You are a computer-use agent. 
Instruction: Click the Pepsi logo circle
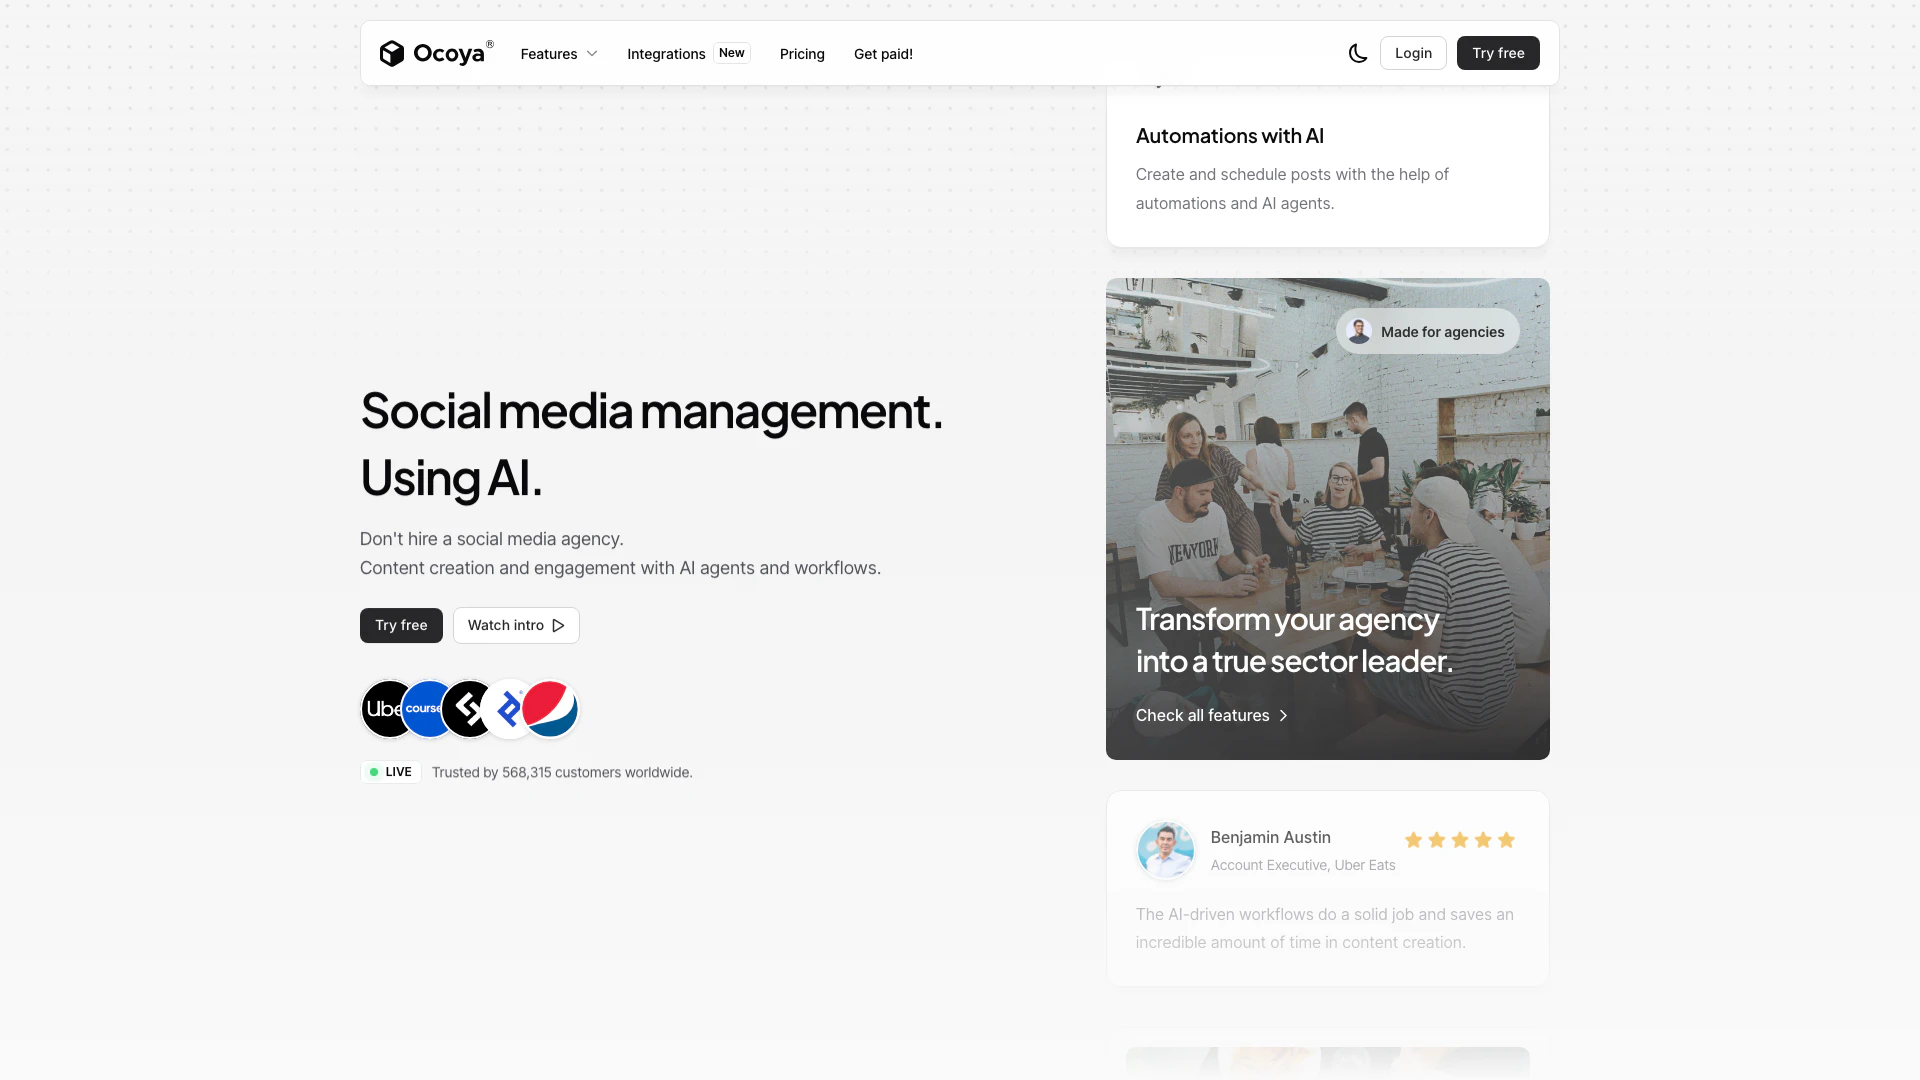pyautogui.click(x=552, y=709)
